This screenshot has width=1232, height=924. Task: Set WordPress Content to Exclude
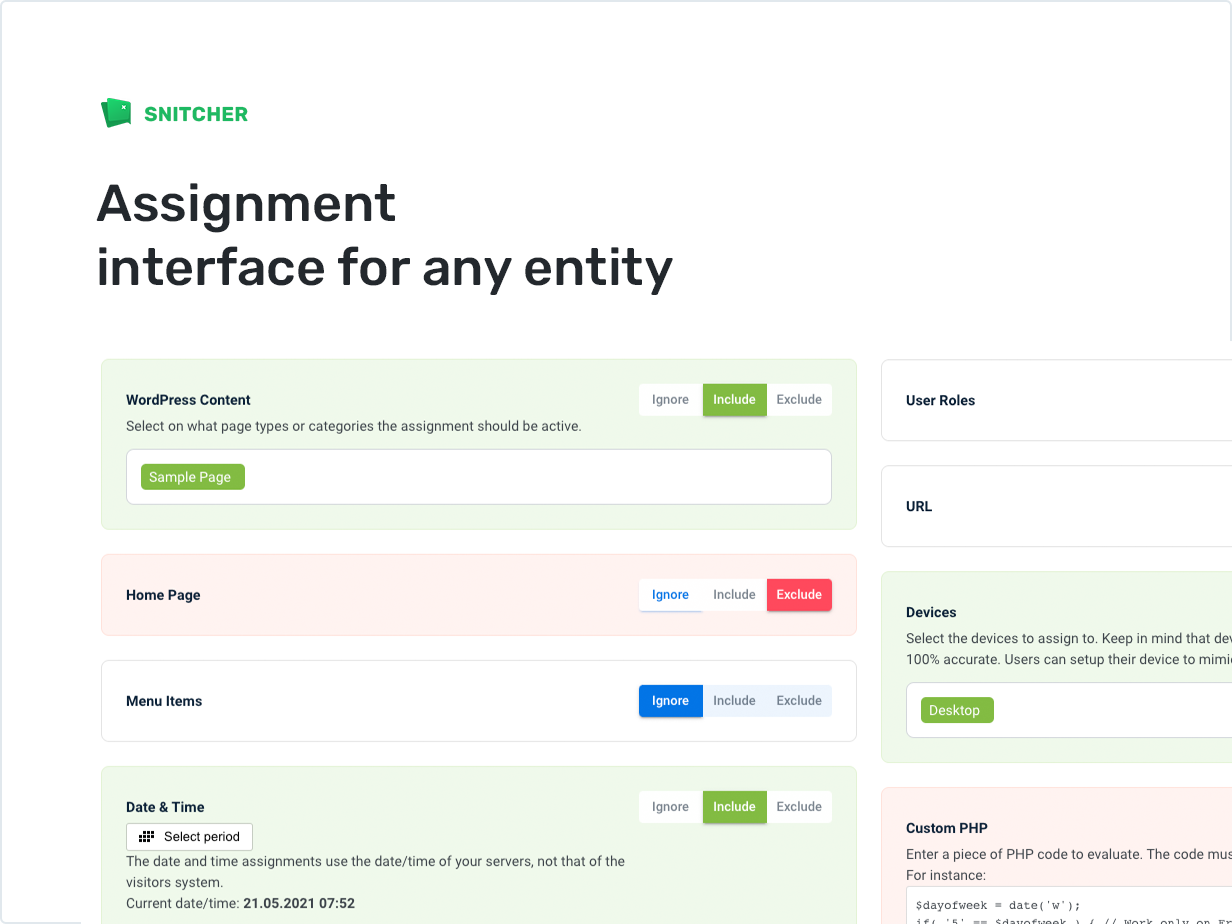[799, 400]
